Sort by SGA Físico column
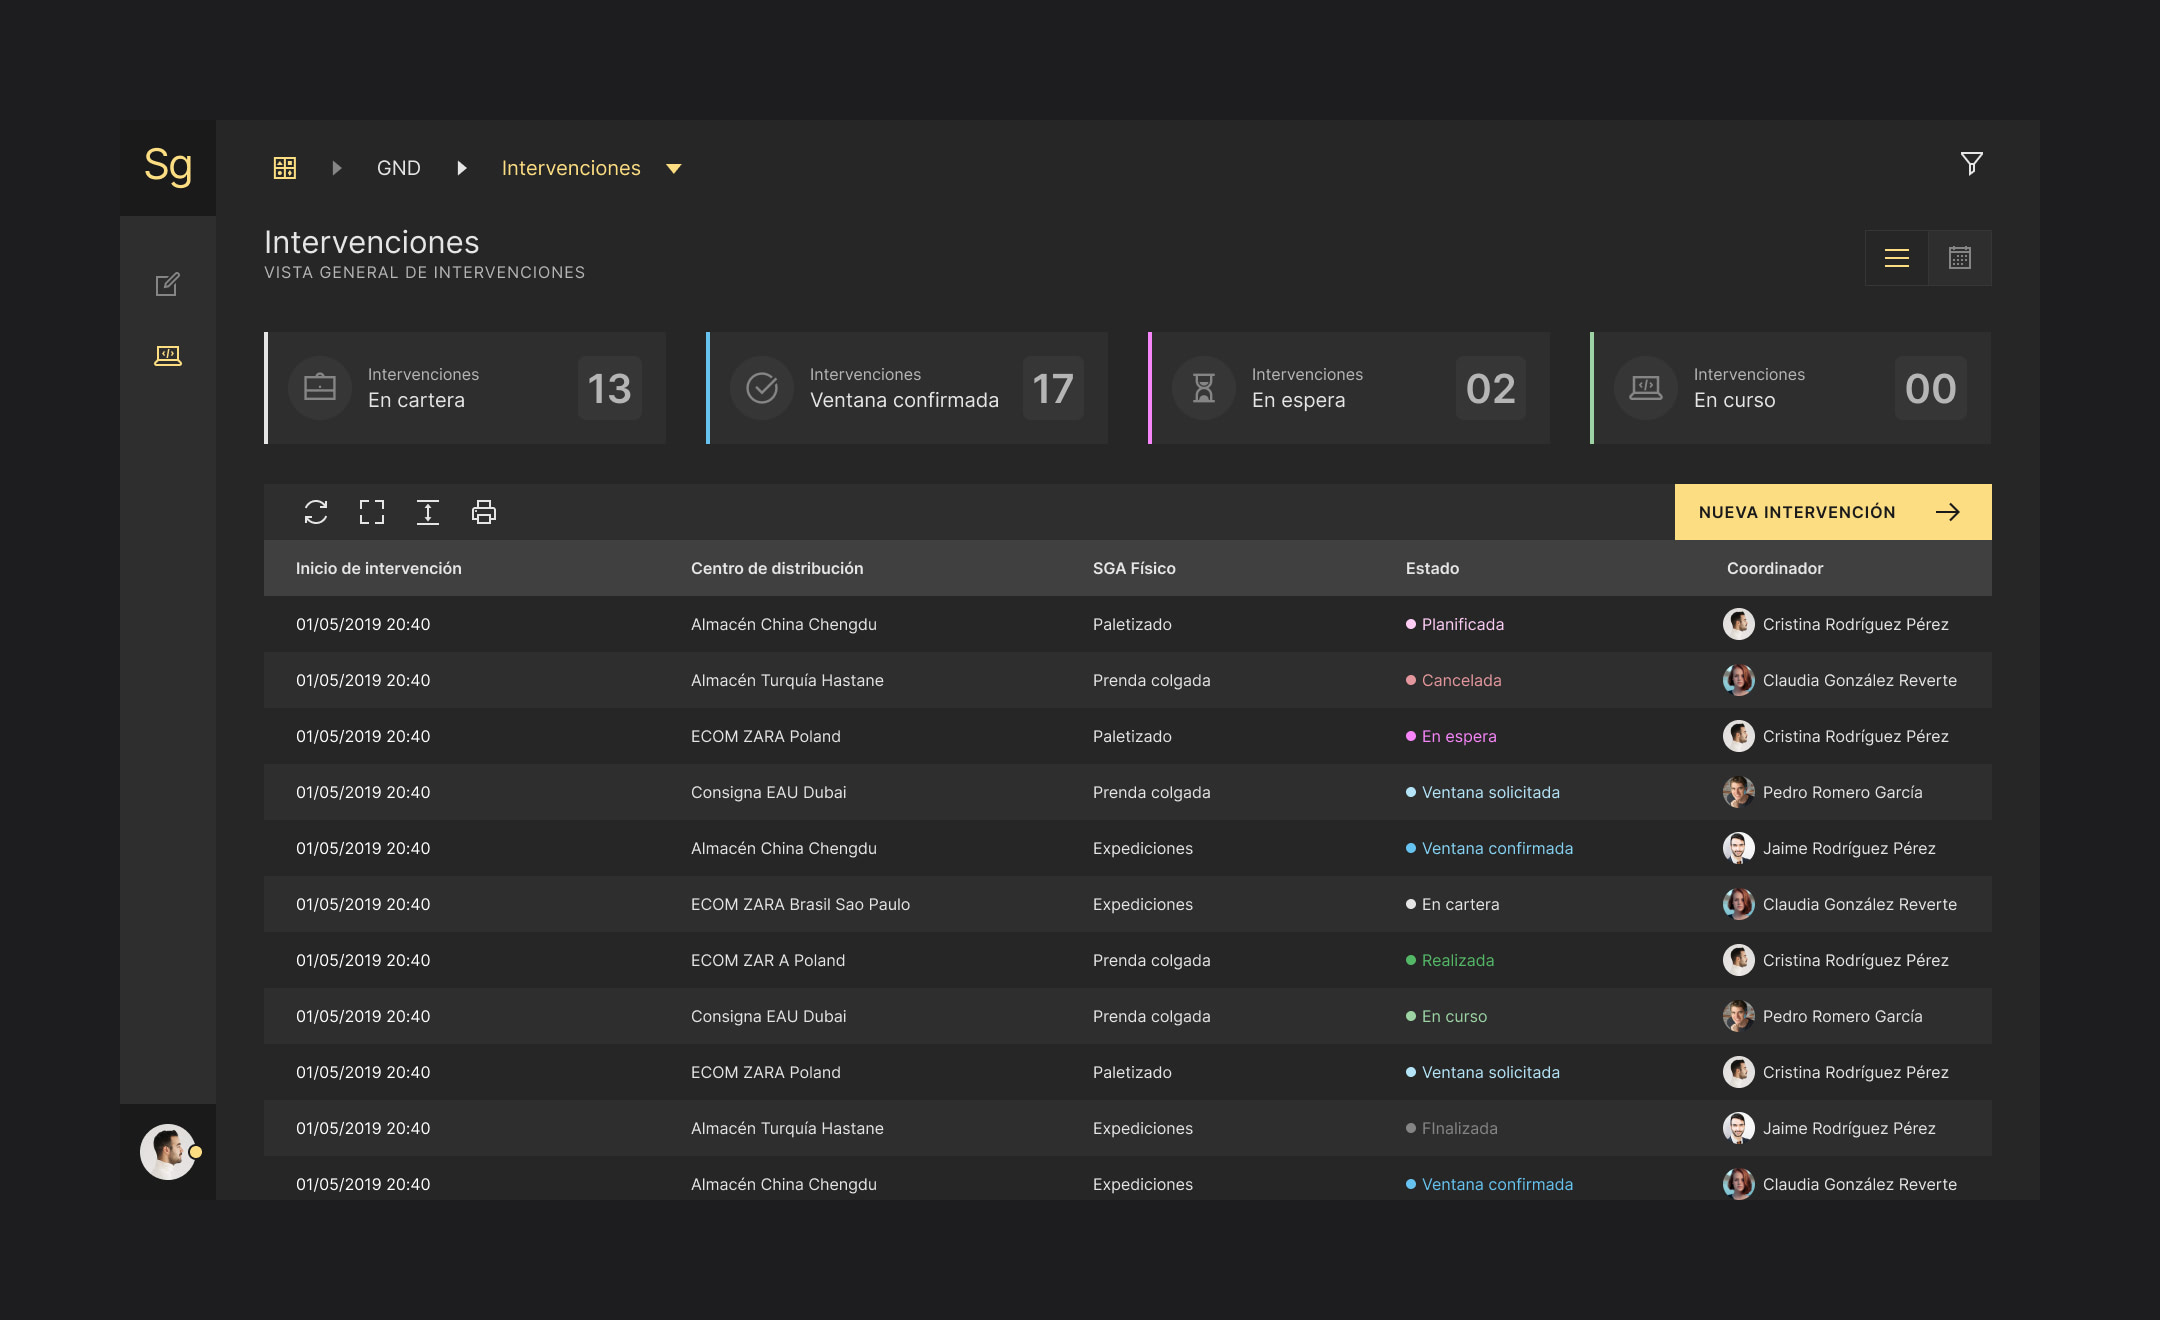Screen dimensions: 2160x1320 coord(1134,568)
